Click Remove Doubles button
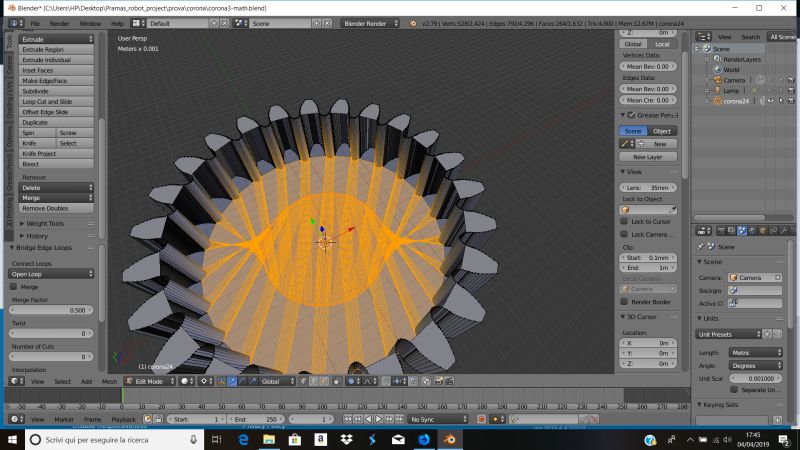The image size is (800, 450). pos(56,208)
